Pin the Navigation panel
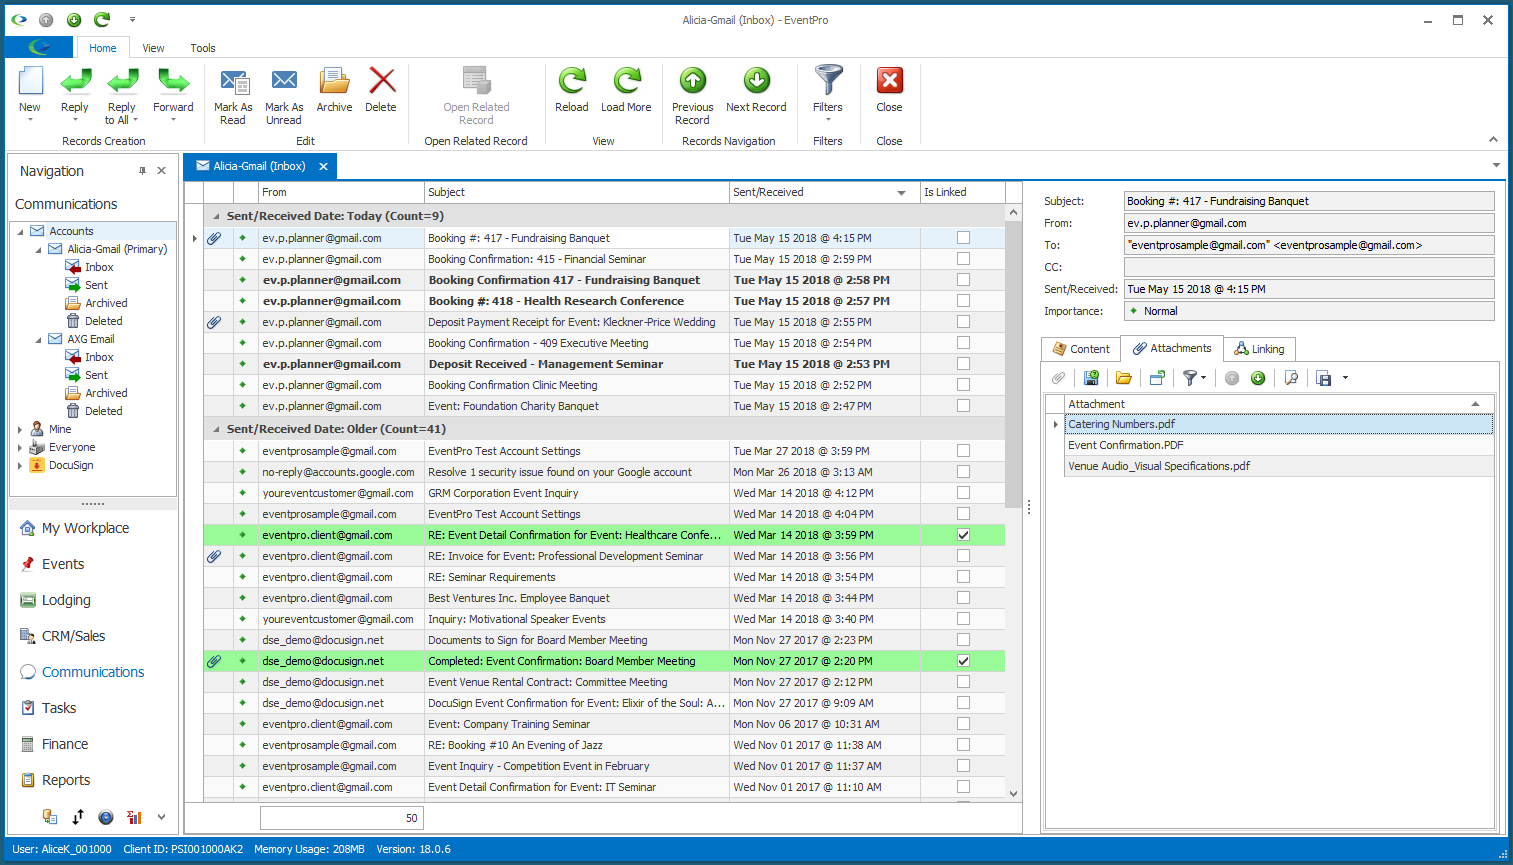 click(142, 171)
